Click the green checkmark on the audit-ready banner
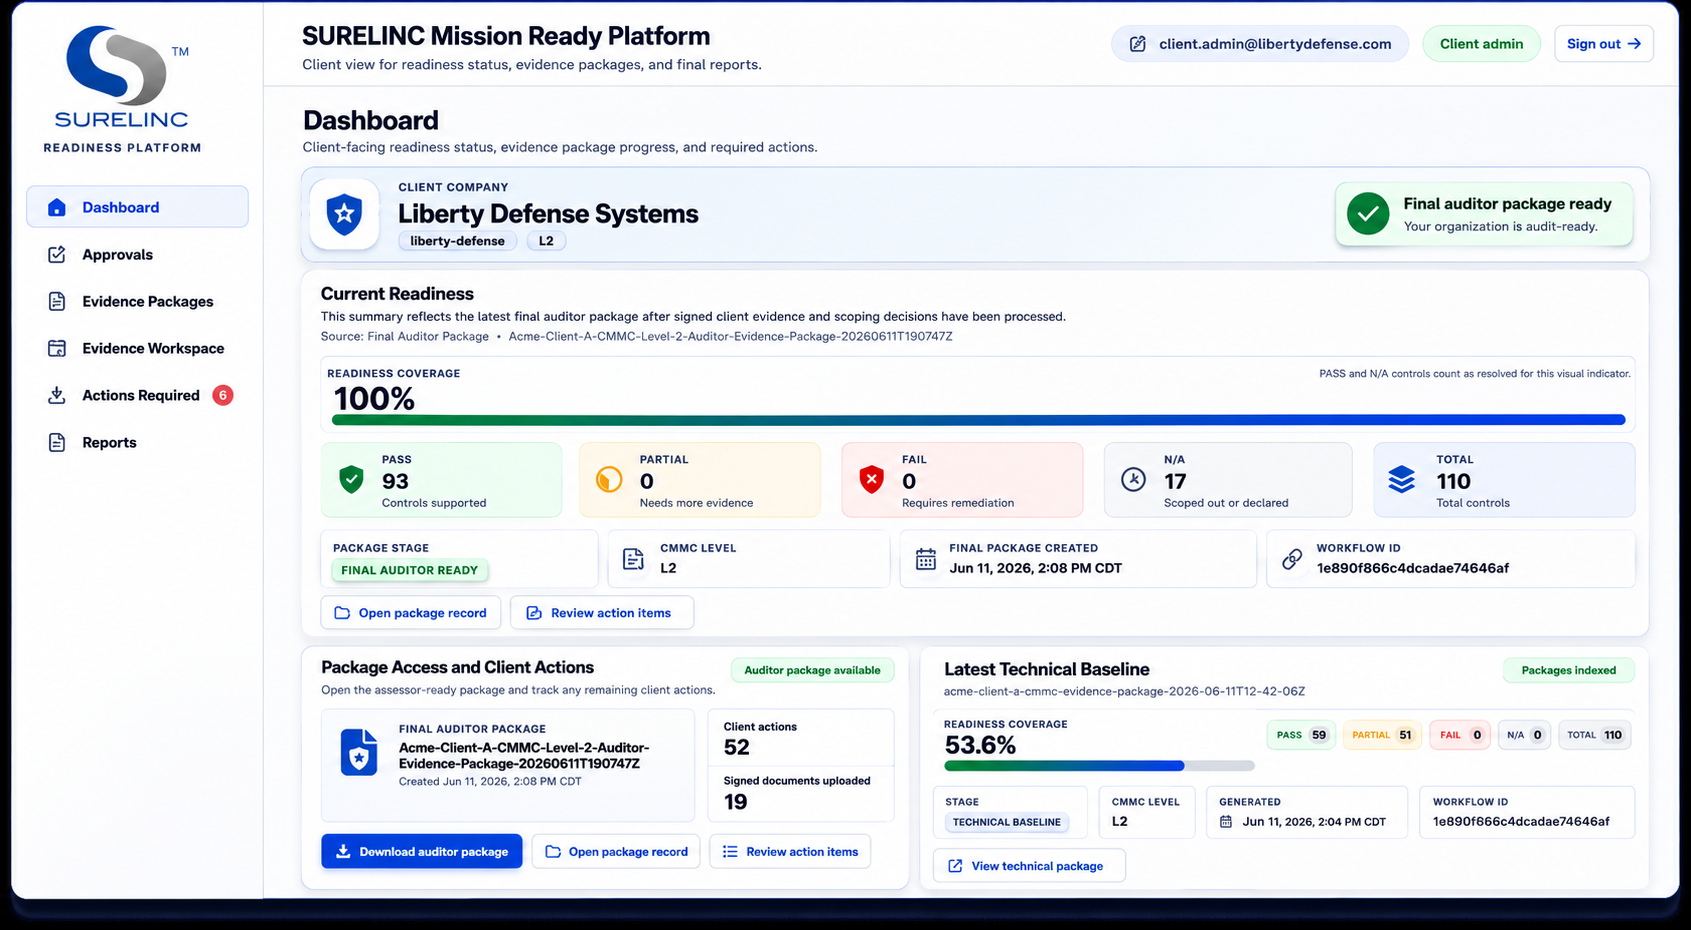 coord(1368,214)
